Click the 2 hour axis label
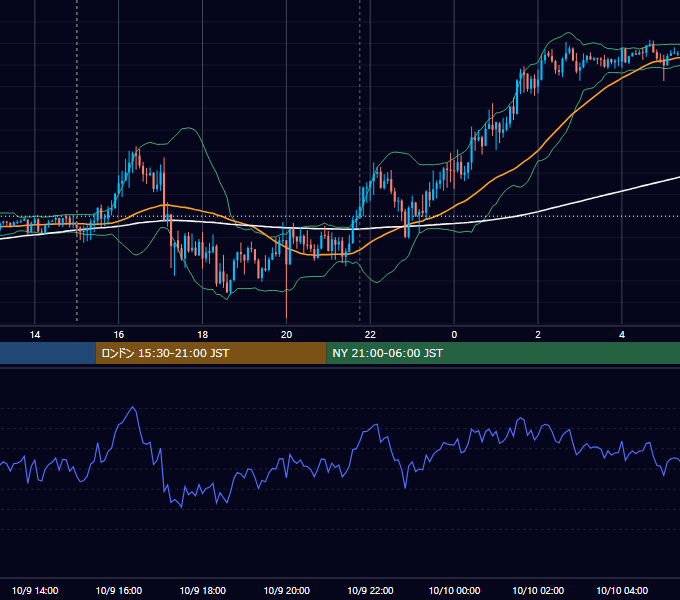Screen dimensions: 680x600 pyautogui.click(x=538, y=335)
